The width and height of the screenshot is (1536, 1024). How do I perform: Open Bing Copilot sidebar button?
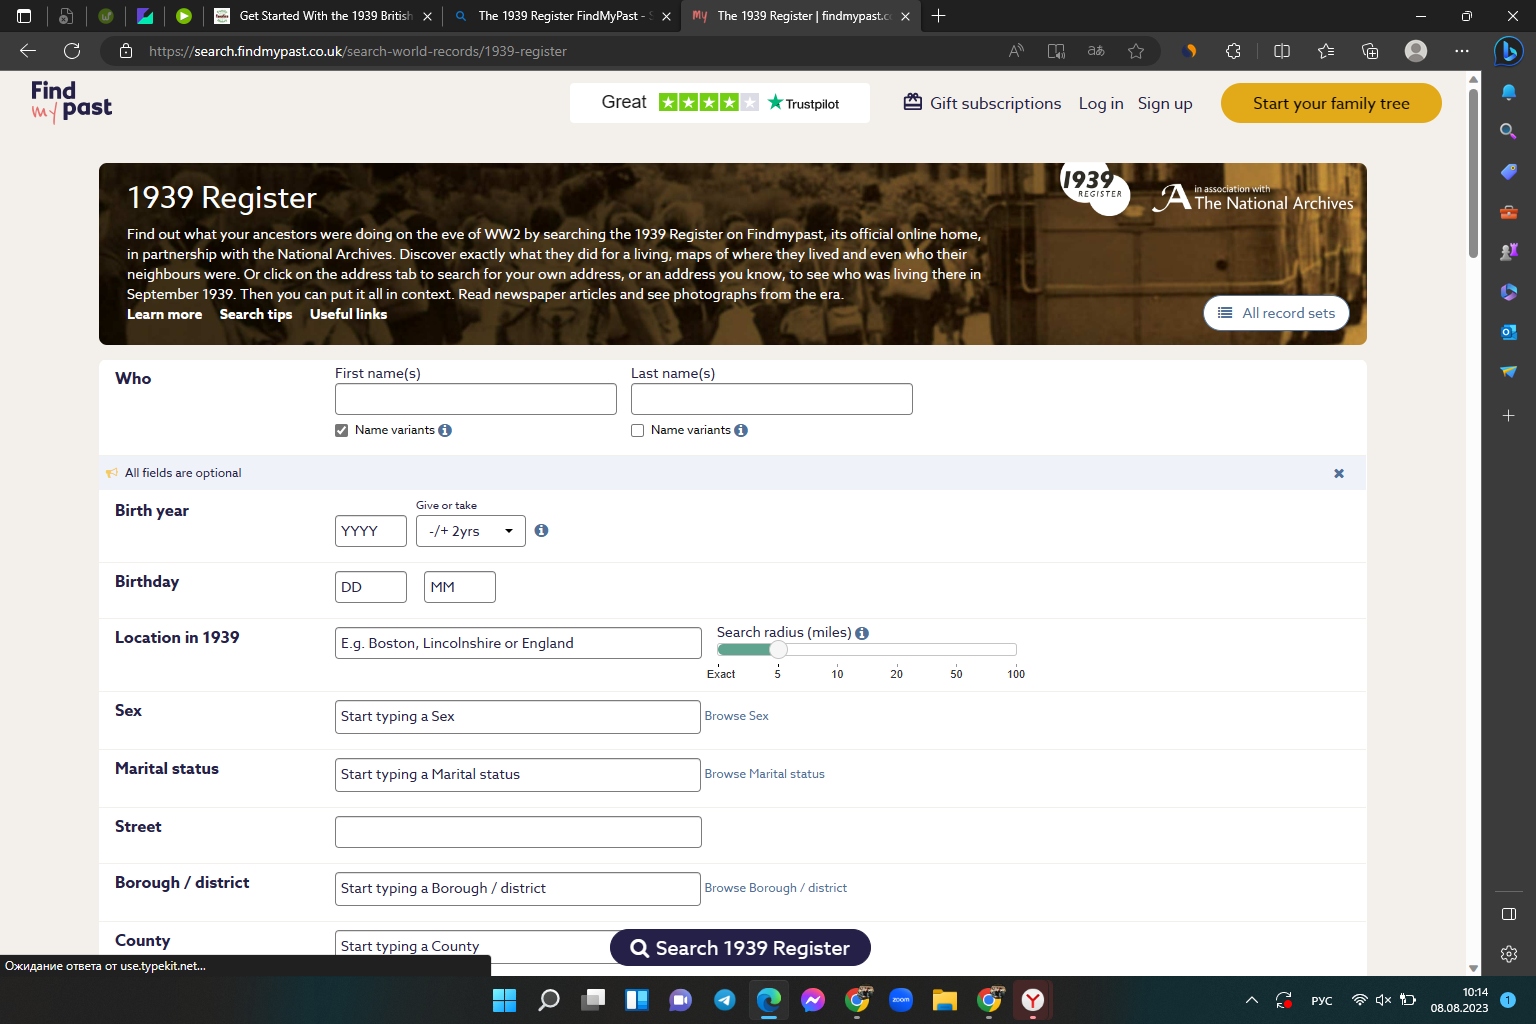(x=1508, y=51)
